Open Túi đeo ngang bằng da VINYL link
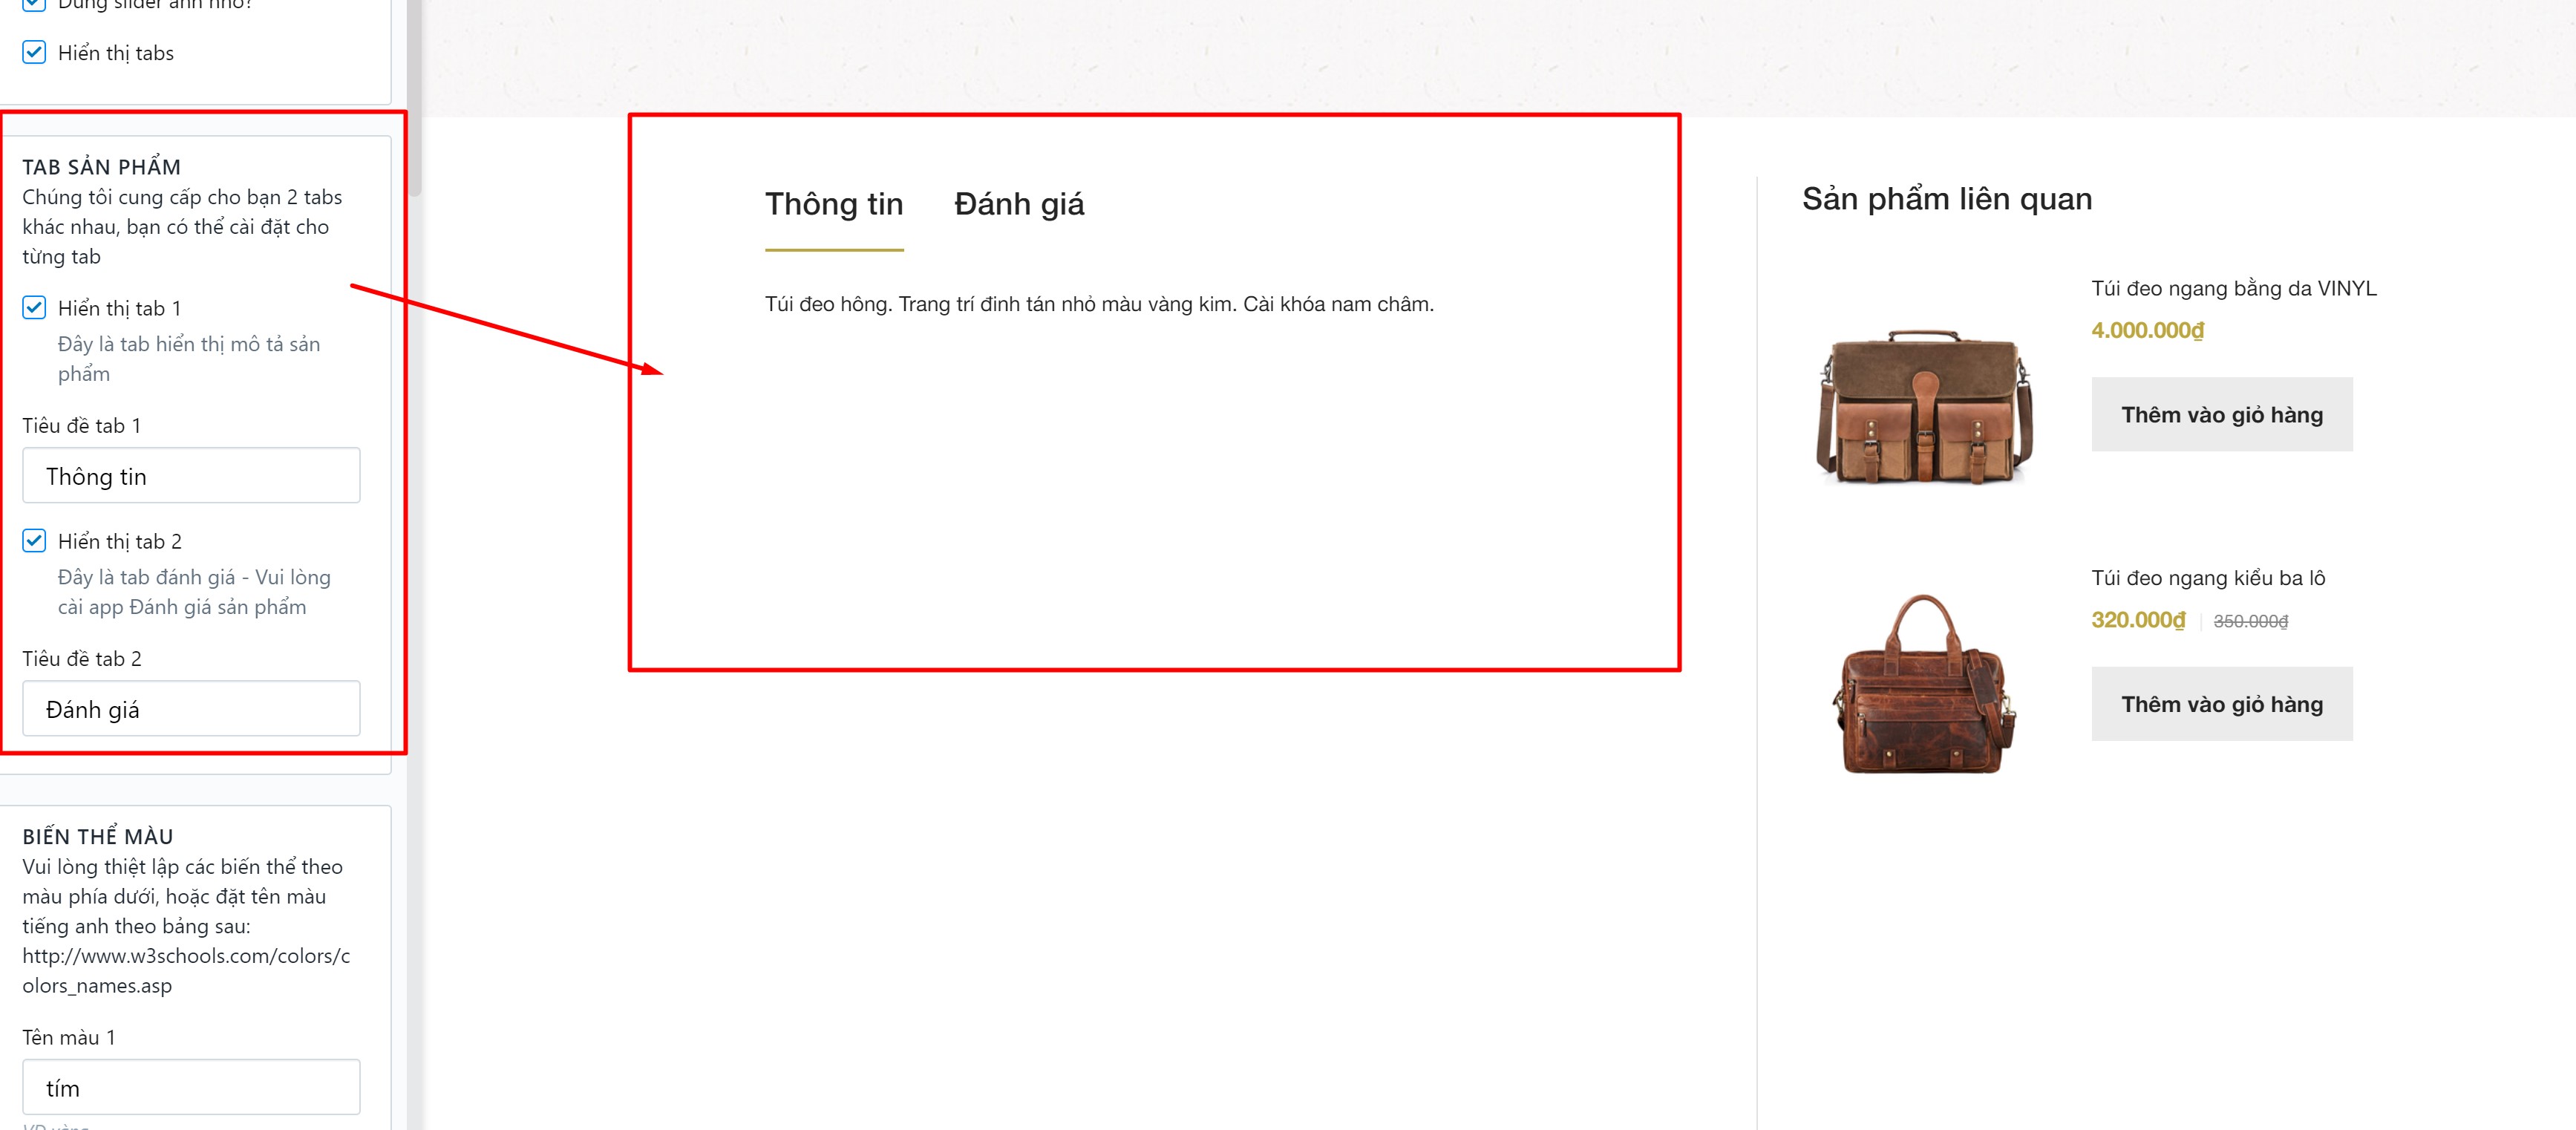This screenshot has height=1130, width=2576. tap(2233, 288)
